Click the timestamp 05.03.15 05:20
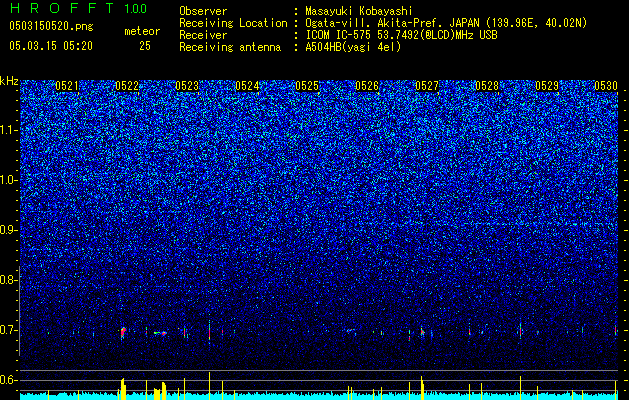 (51, 46)
